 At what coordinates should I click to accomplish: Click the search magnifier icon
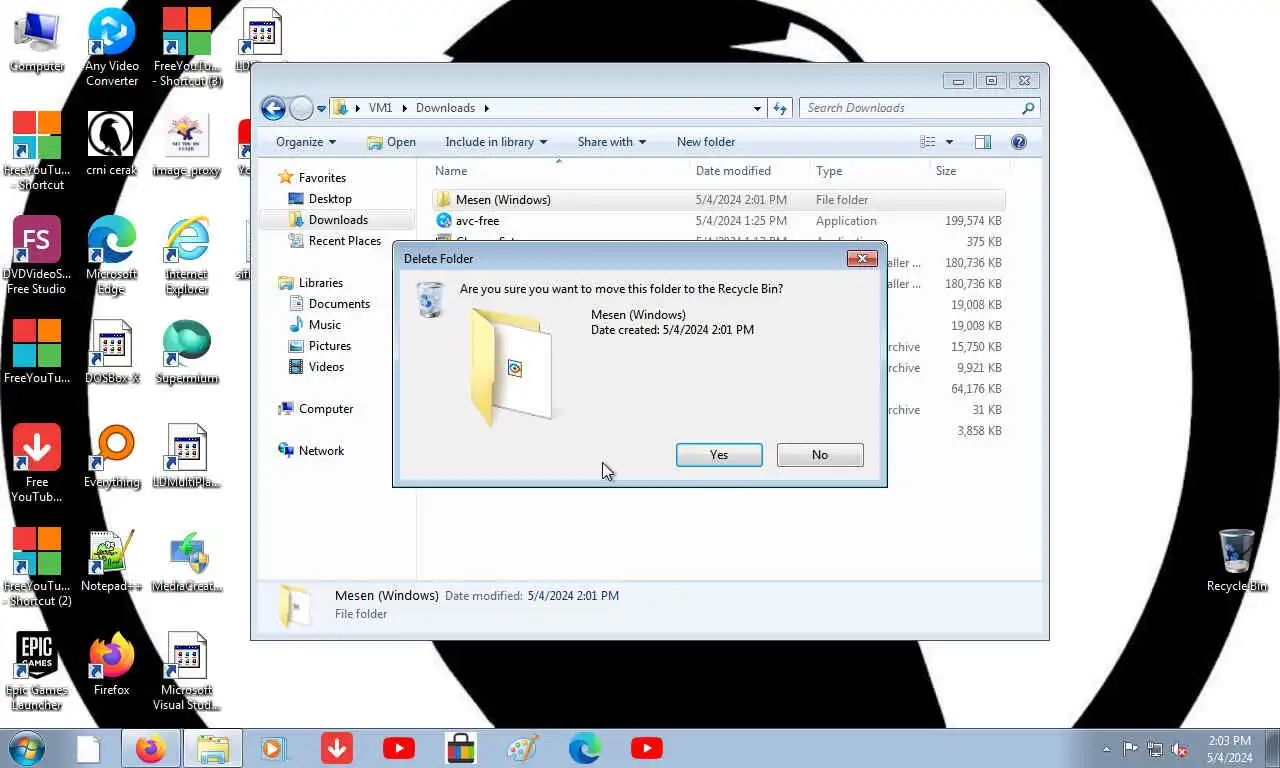[x=1028, y=108]
